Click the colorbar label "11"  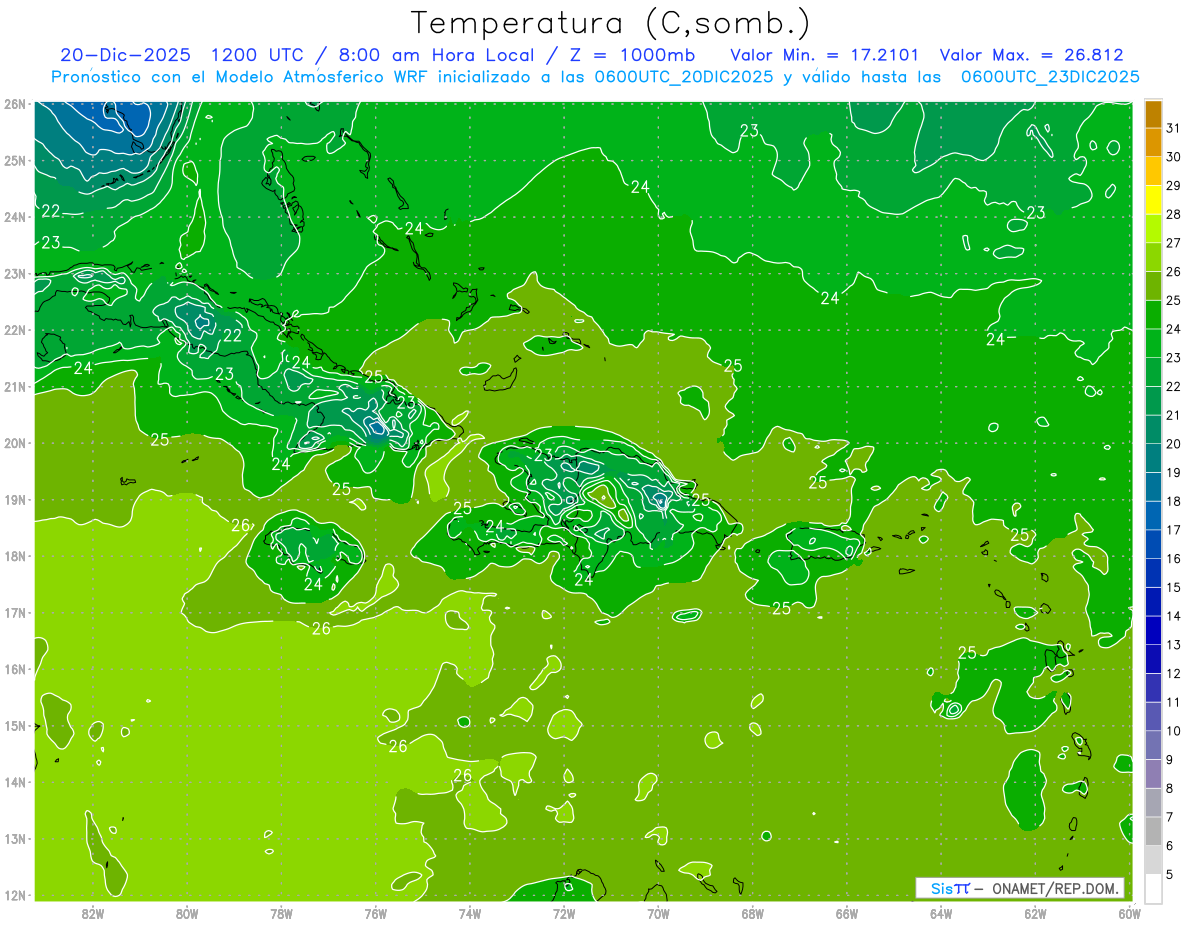1173,702
